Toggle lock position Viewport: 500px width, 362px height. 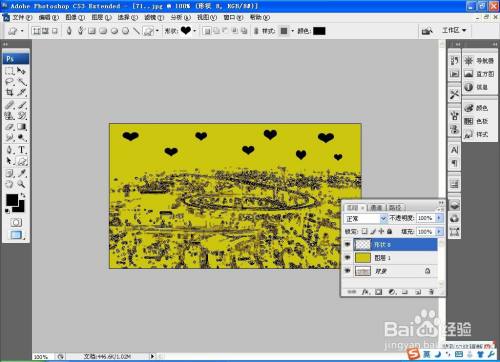click(x=381, y=231)
